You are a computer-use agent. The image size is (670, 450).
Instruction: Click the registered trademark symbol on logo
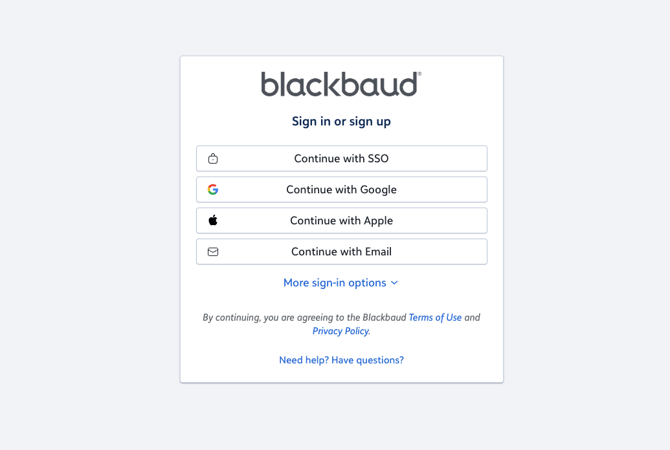(x=419, y=74)
